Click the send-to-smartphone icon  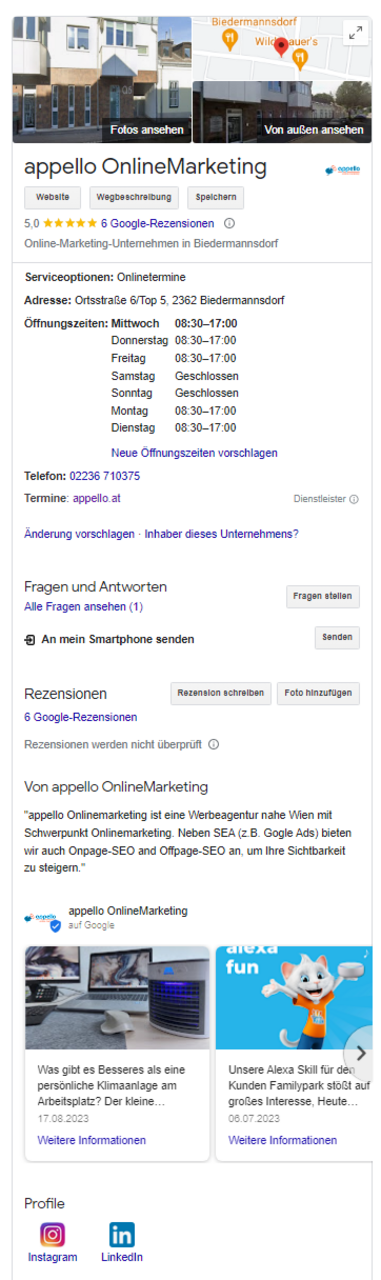29,639
